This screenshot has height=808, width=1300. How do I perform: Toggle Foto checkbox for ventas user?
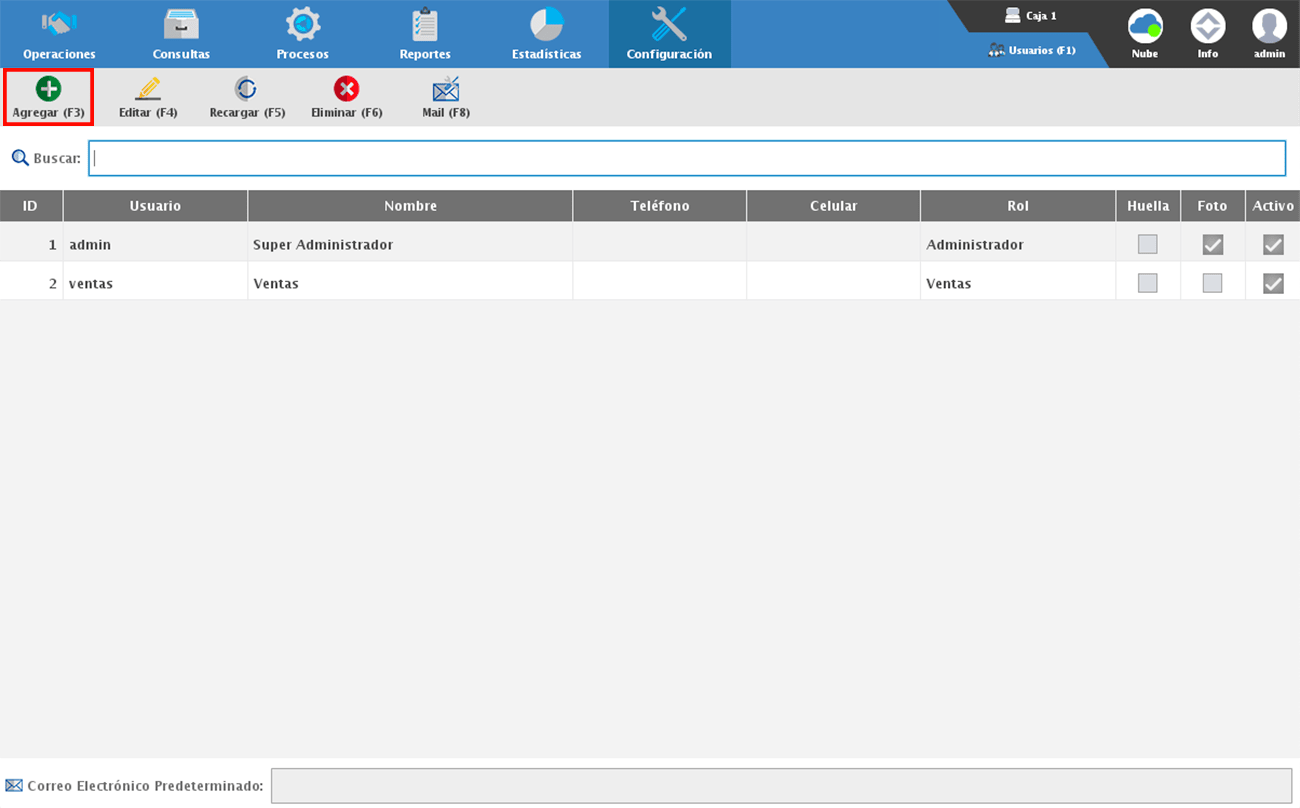coord(1212,283)
